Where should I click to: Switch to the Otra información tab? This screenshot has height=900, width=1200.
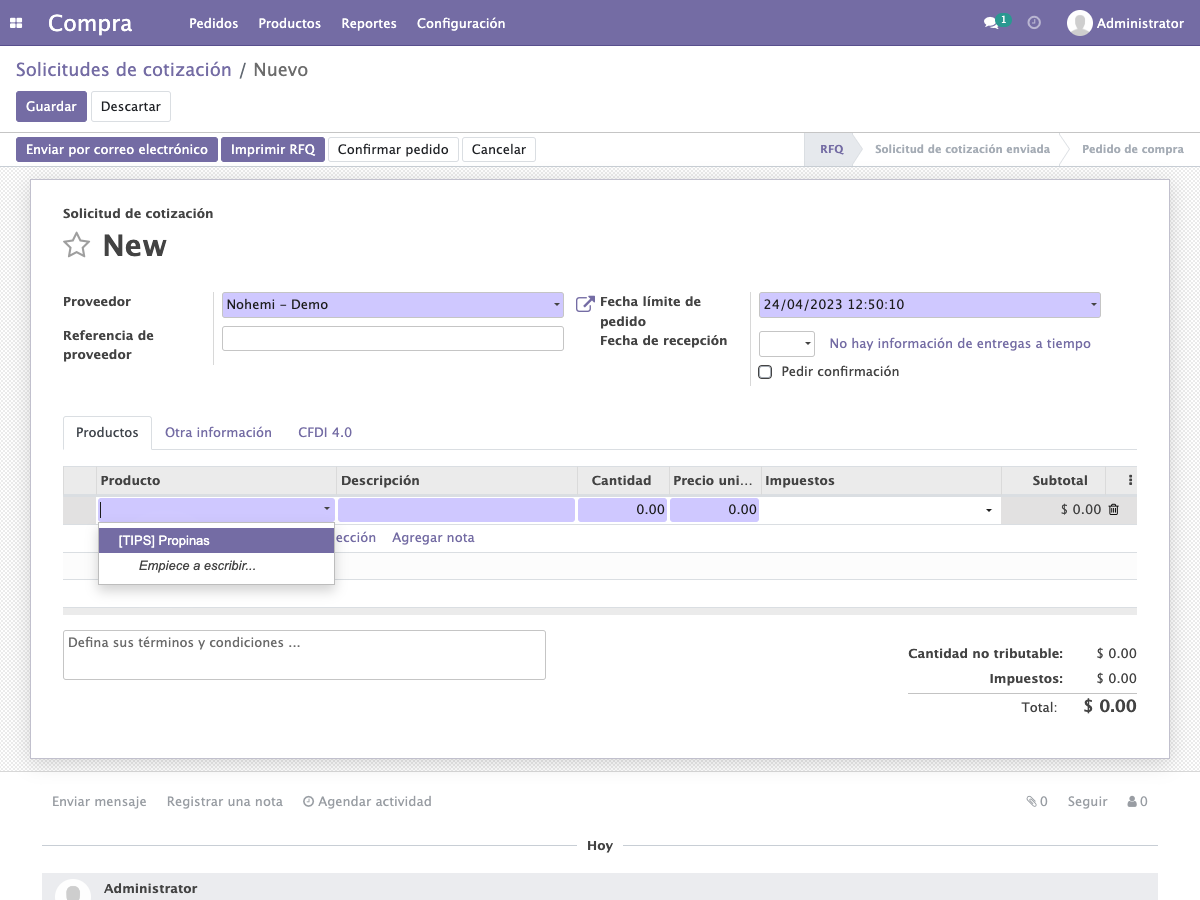[x=218, y=433]
